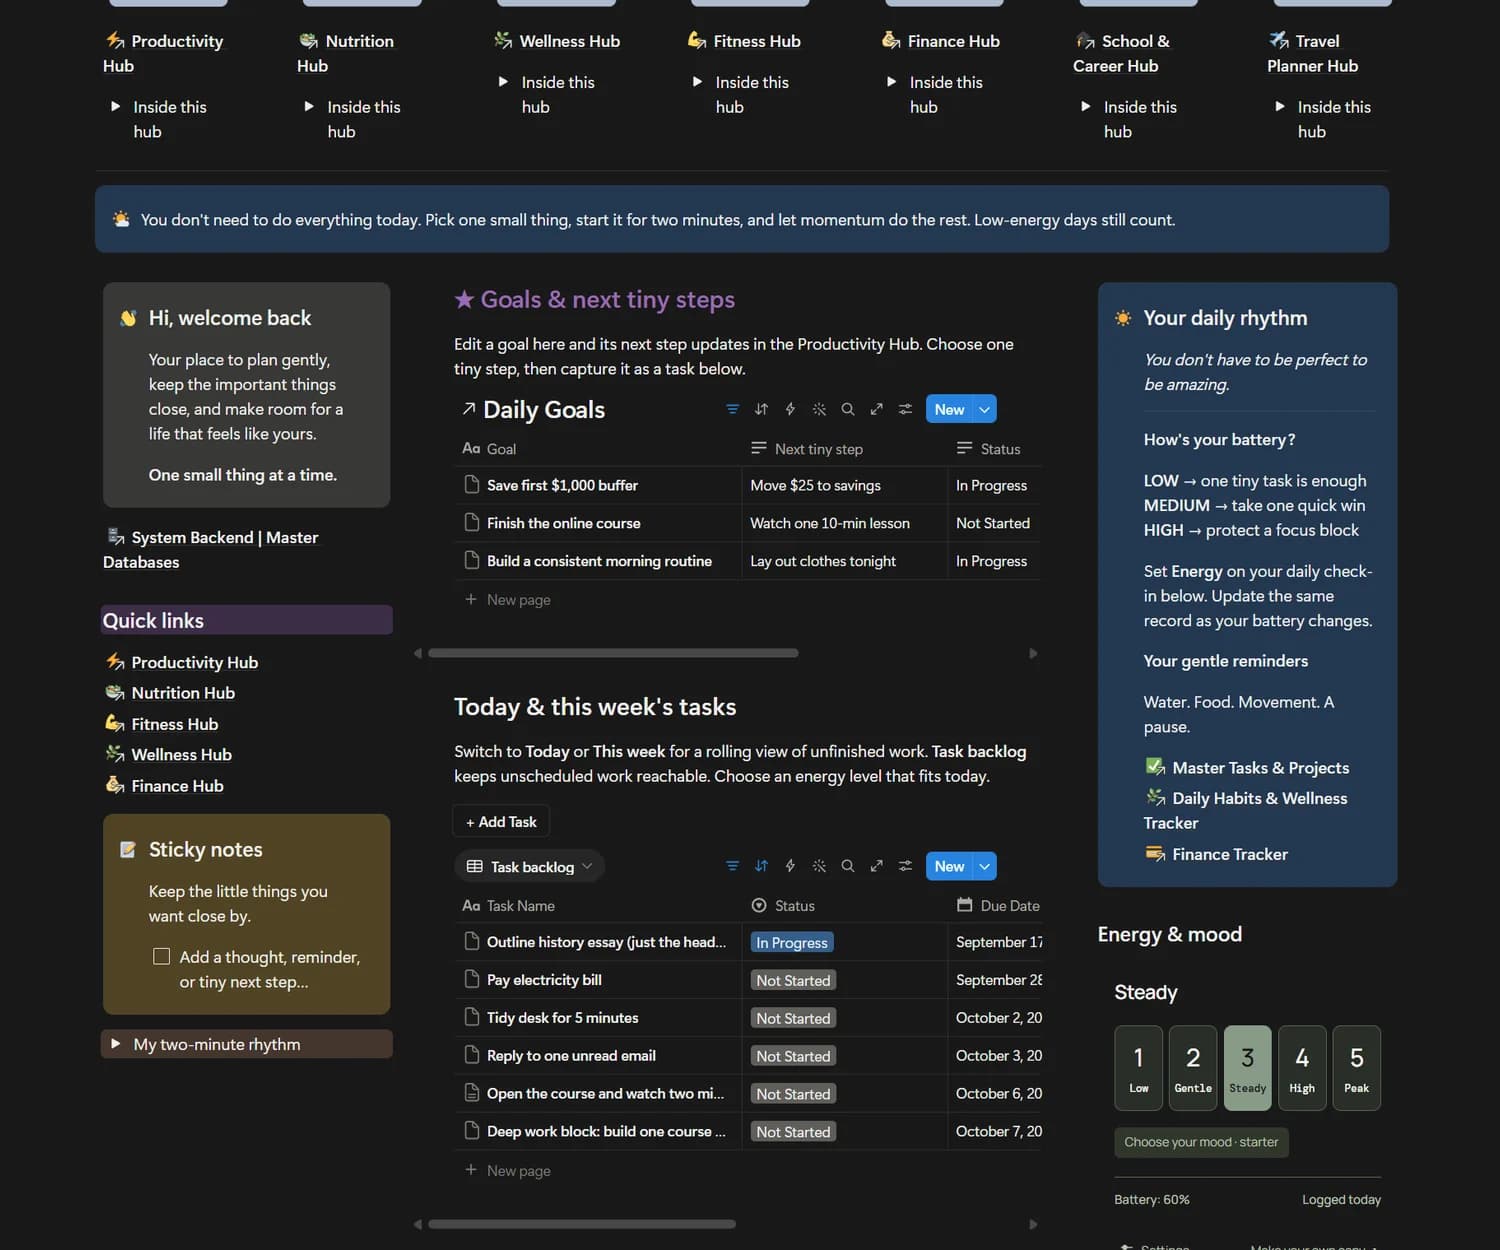Open view settings icon in Task backlog toolbar
The image size is (1500, 1250).
click(905, 866)
